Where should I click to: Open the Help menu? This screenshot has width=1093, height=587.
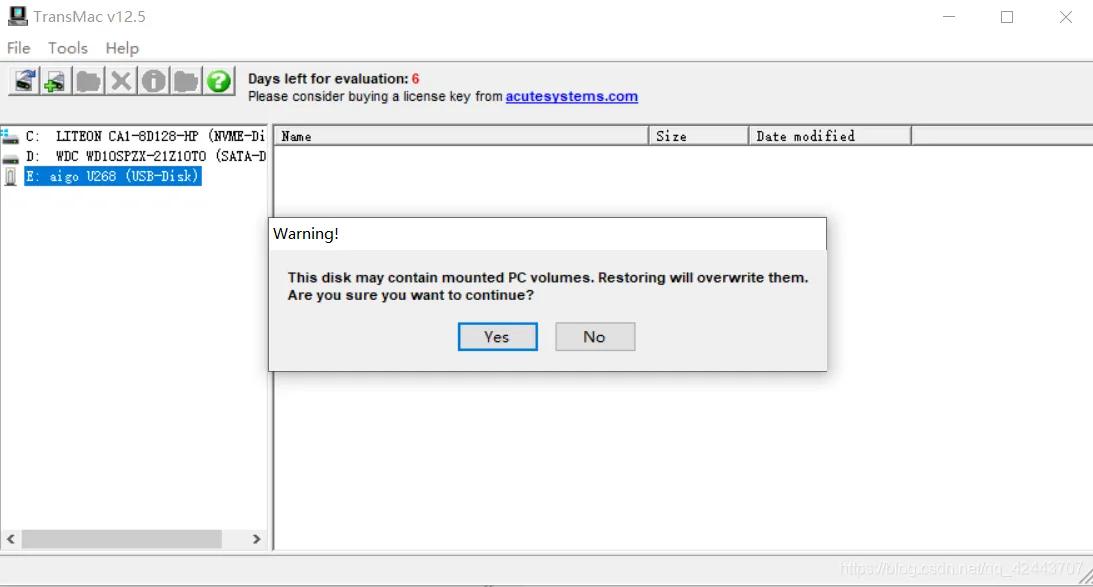point(122,48)
